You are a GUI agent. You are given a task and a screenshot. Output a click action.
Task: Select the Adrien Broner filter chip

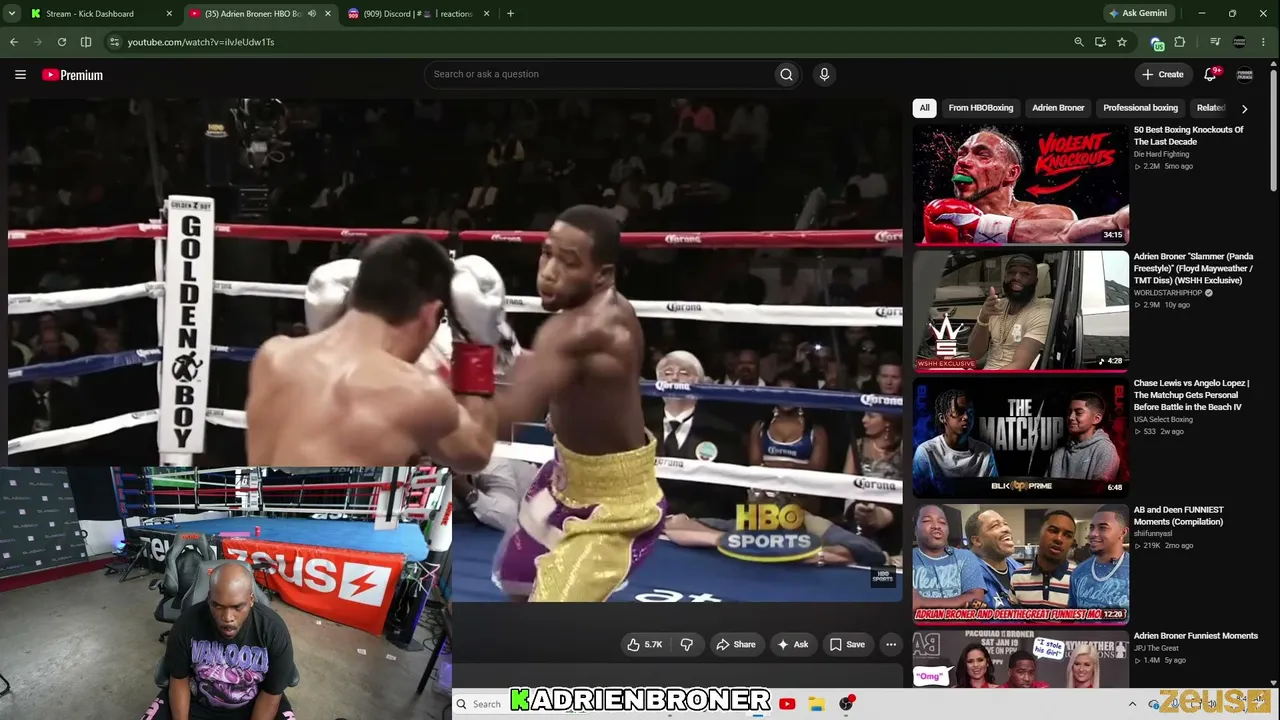click(1058, 108)
